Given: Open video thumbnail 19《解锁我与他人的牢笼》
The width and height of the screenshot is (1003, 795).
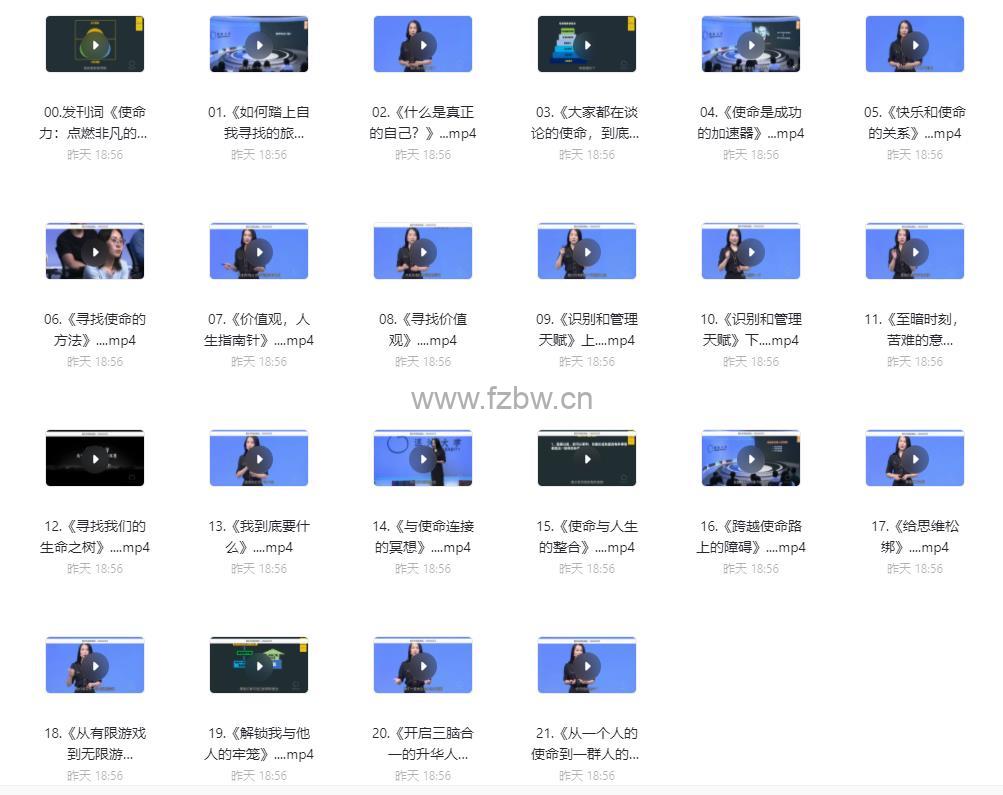Looking at the screenshot, I should (259, 665).
